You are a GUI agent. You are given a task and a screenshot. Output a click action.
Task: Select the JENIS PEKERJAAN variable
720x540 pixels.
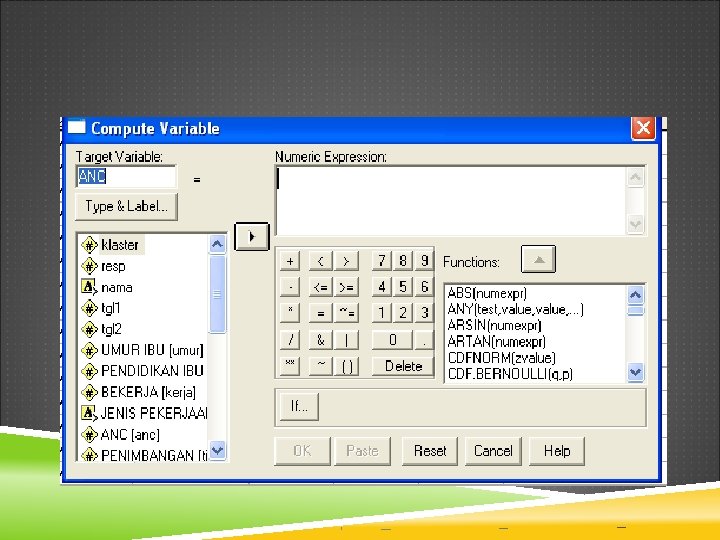click(x=143, y=413)
